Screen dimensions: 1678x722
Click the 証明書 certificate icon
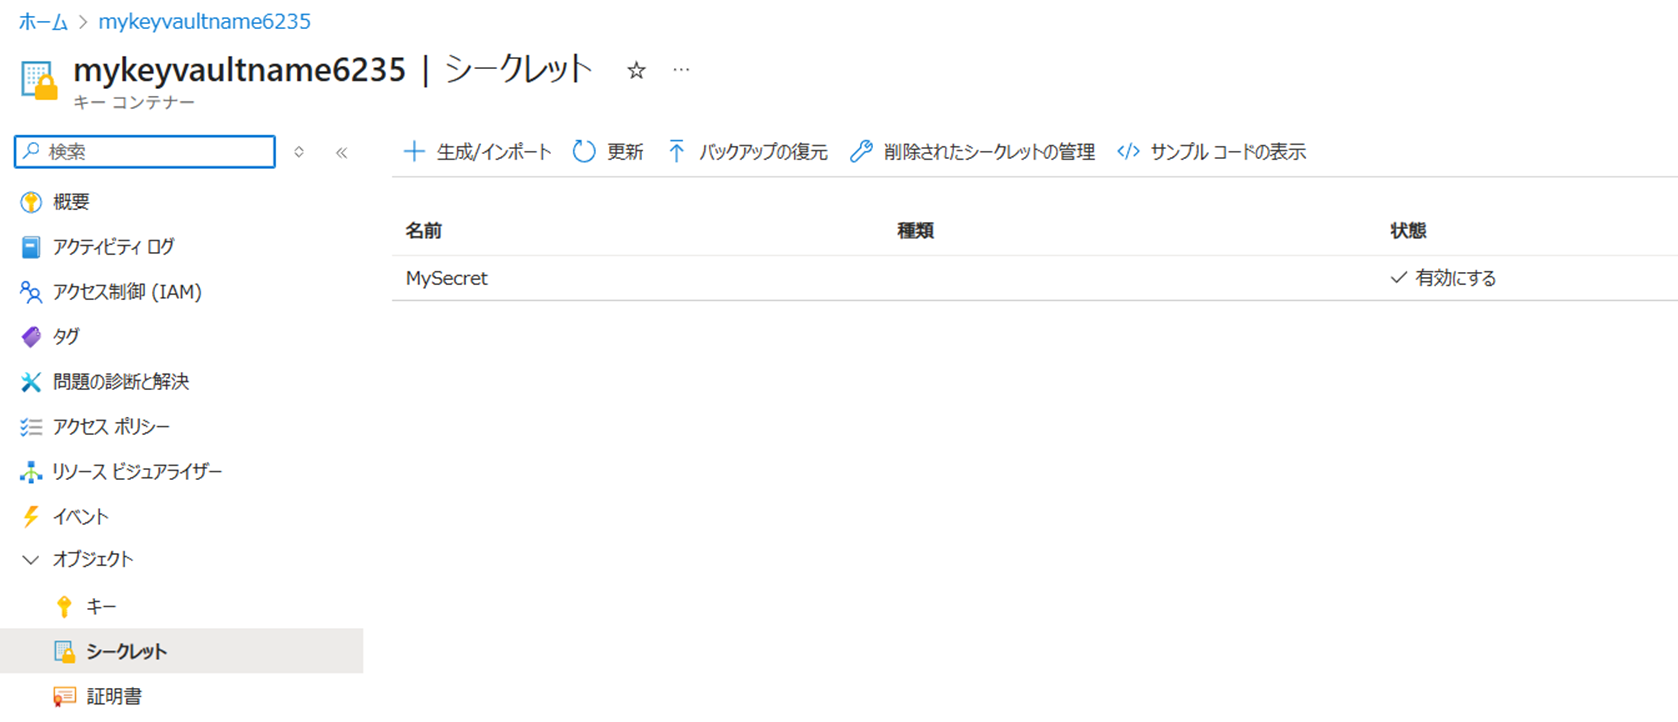click(64, 697)
